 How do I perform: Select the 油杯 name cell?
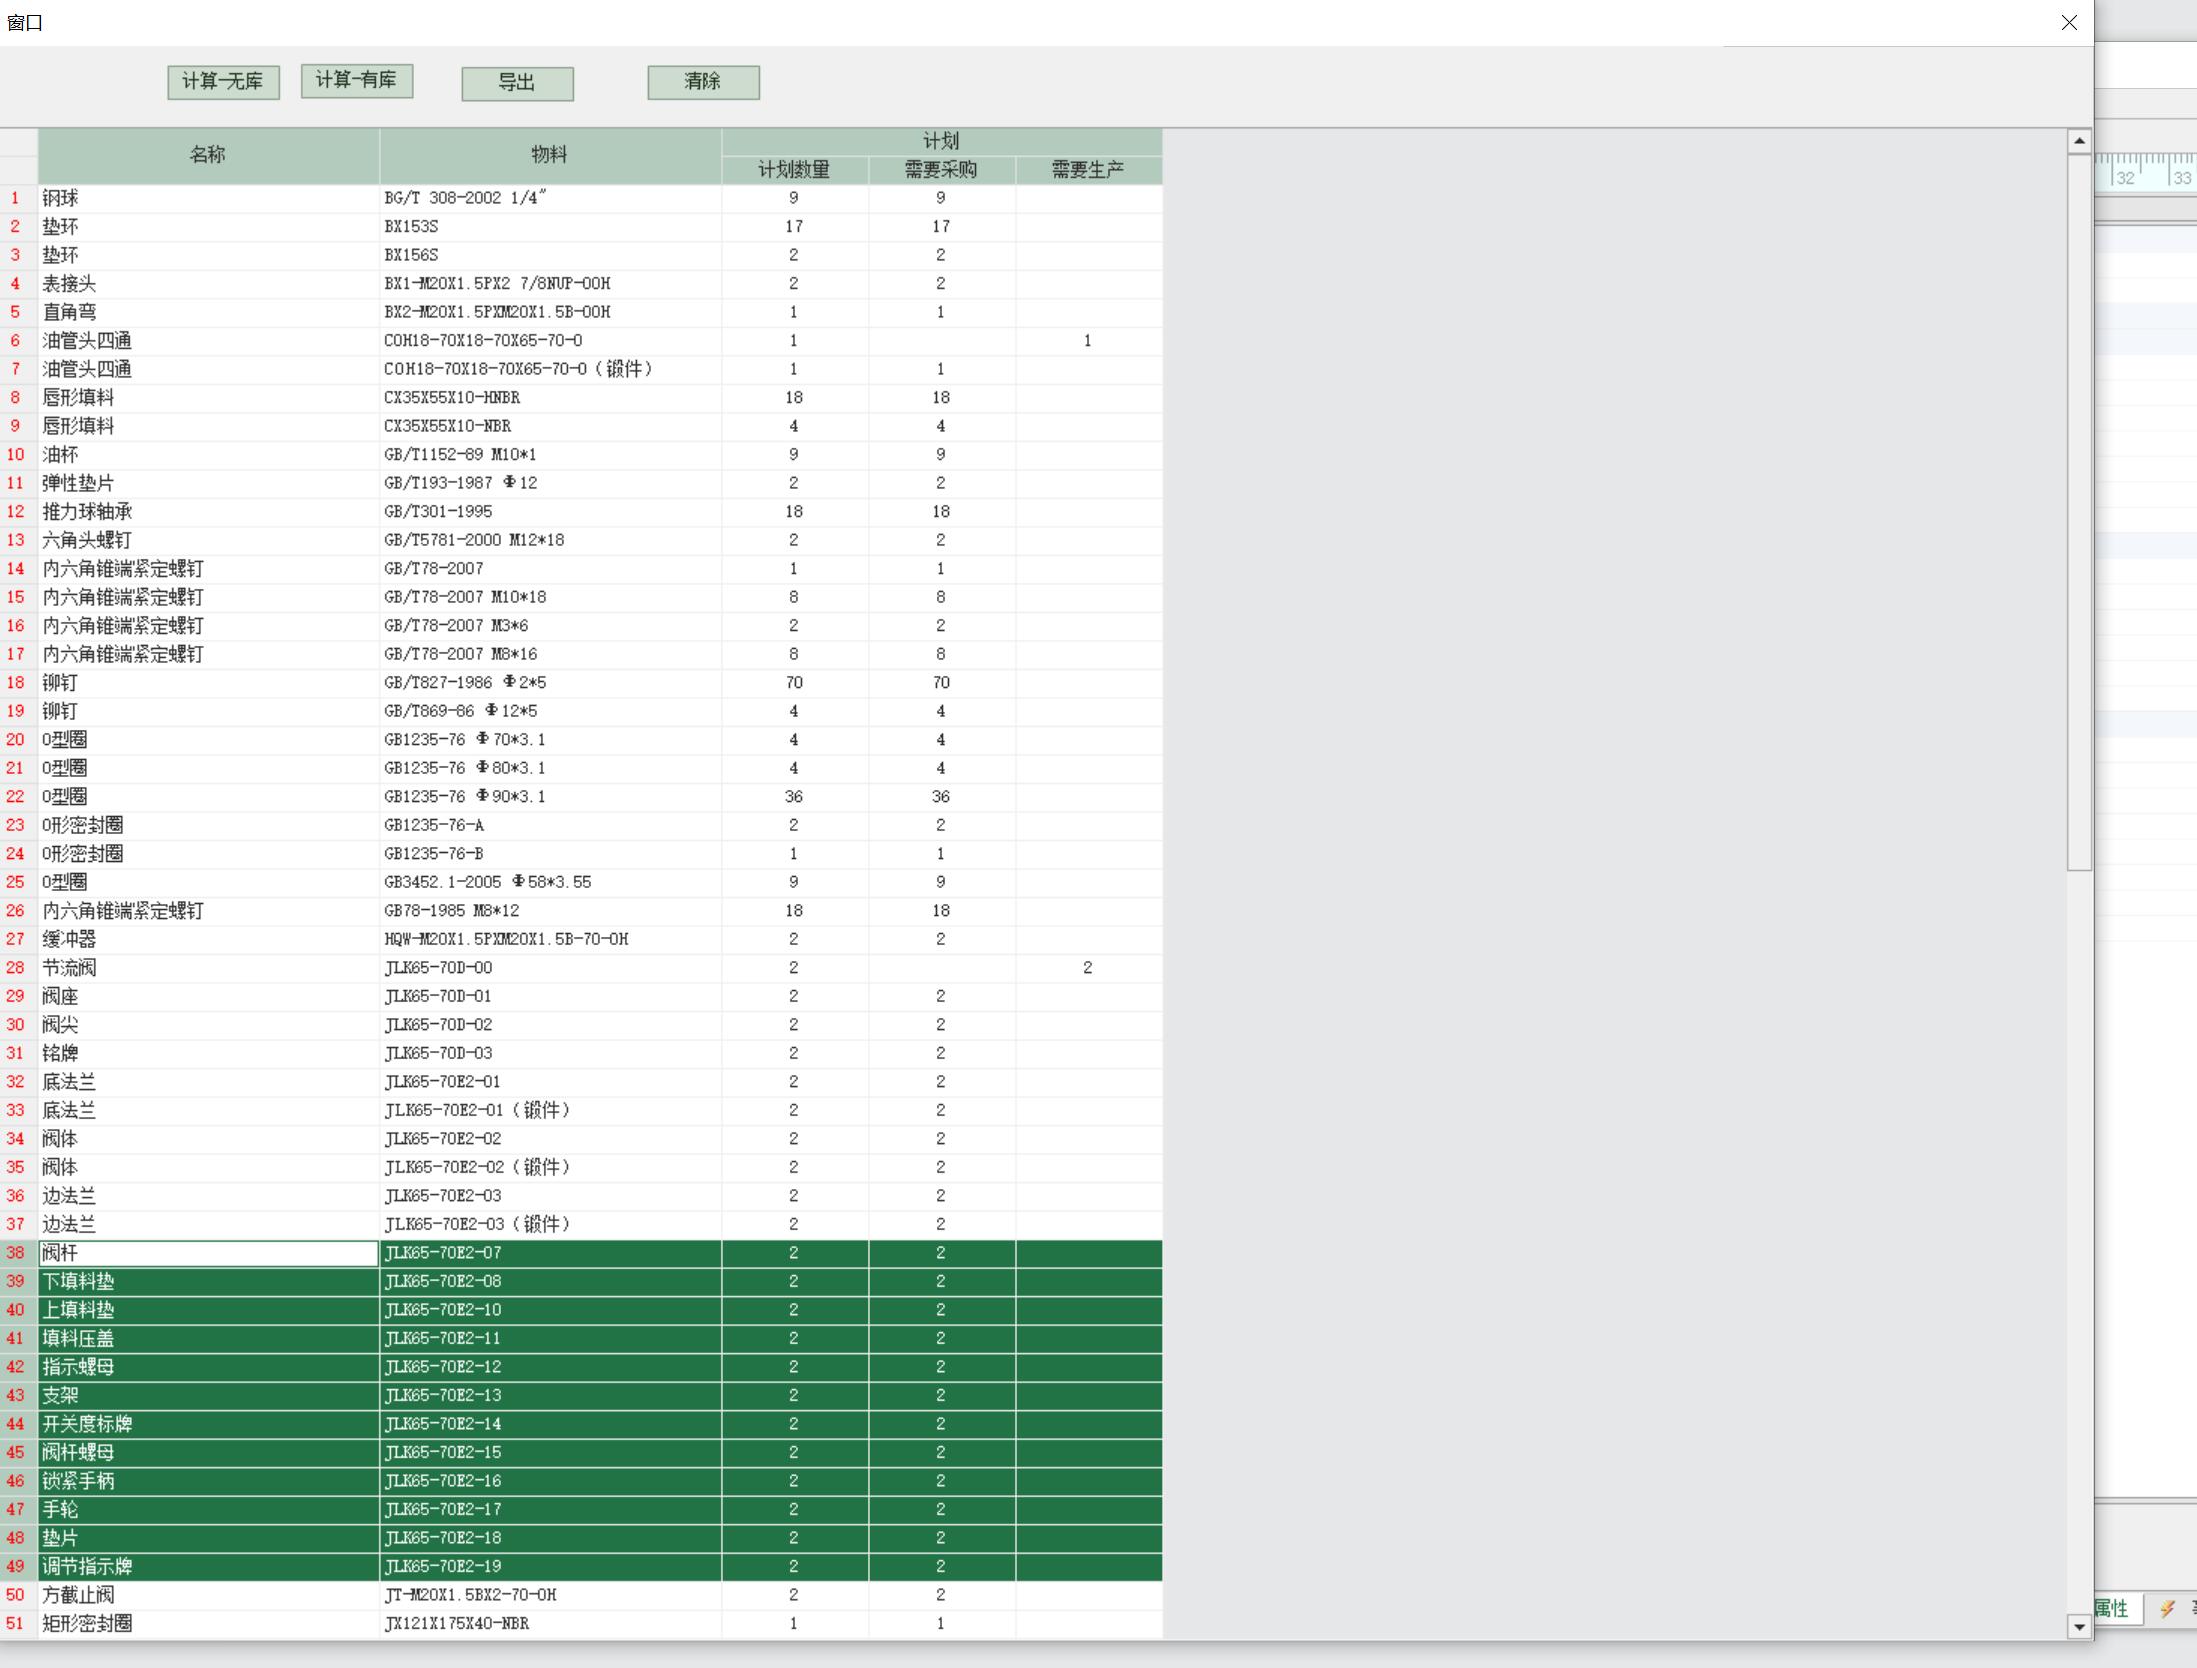point(208,455)
